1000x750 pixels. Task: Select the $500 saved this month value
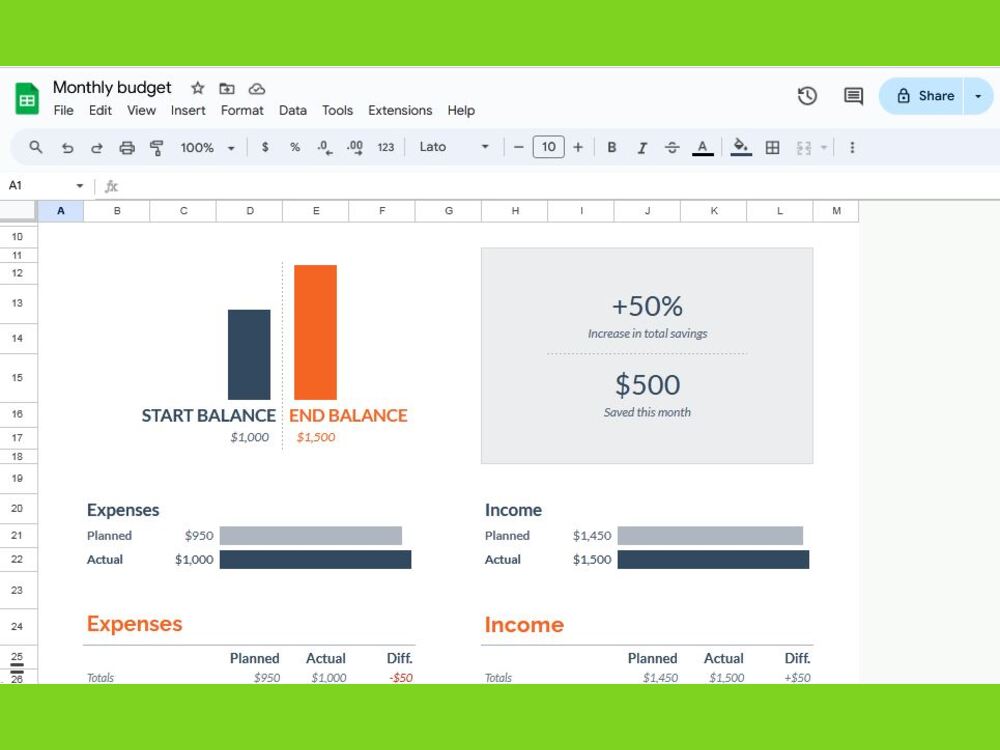click(647, 385)
